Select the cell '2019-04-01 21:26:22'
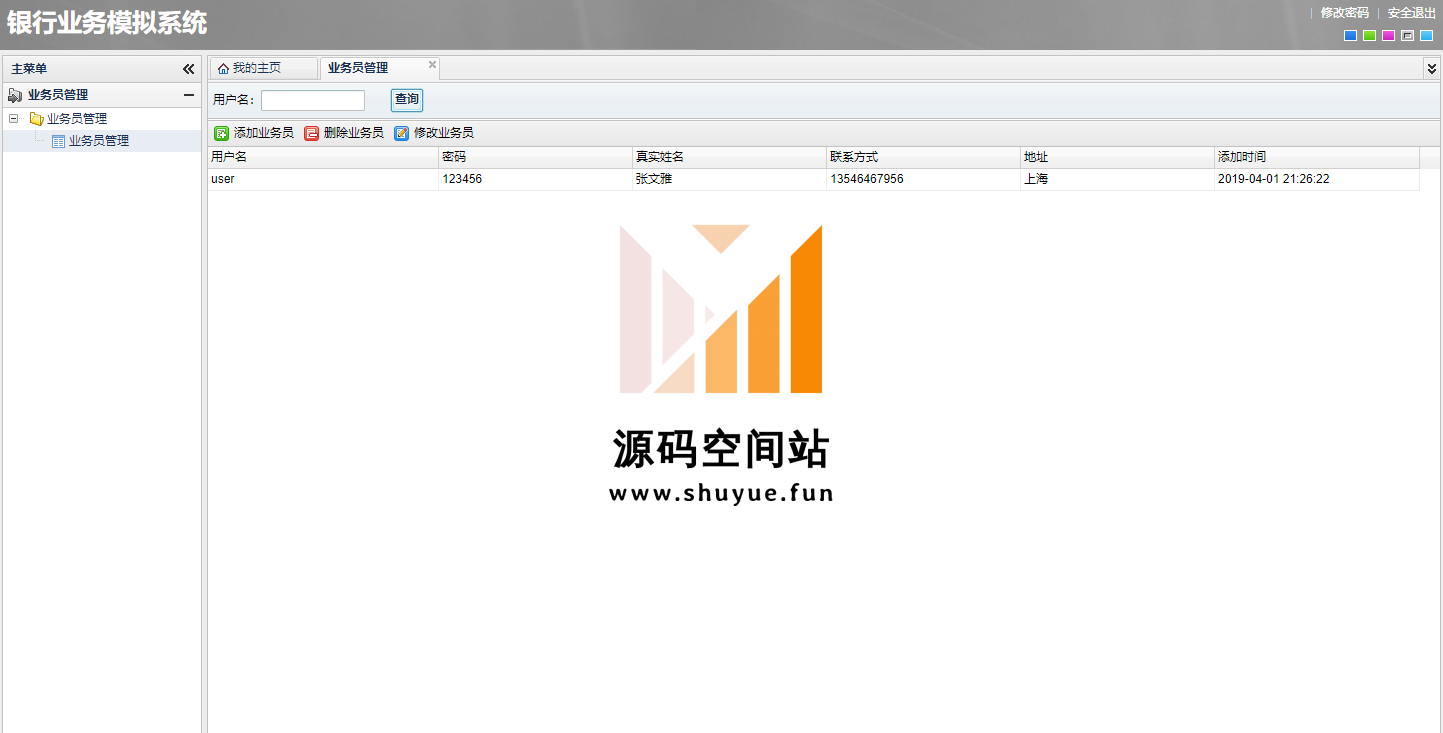This screenshot has width=1443, height=733. point(1317,180)
